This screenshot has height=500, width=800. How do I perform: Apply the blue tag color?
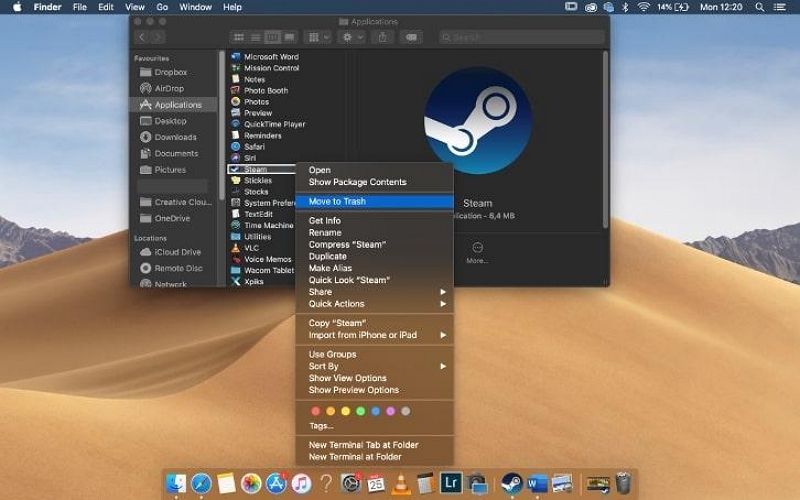click(x=376, y=411)
